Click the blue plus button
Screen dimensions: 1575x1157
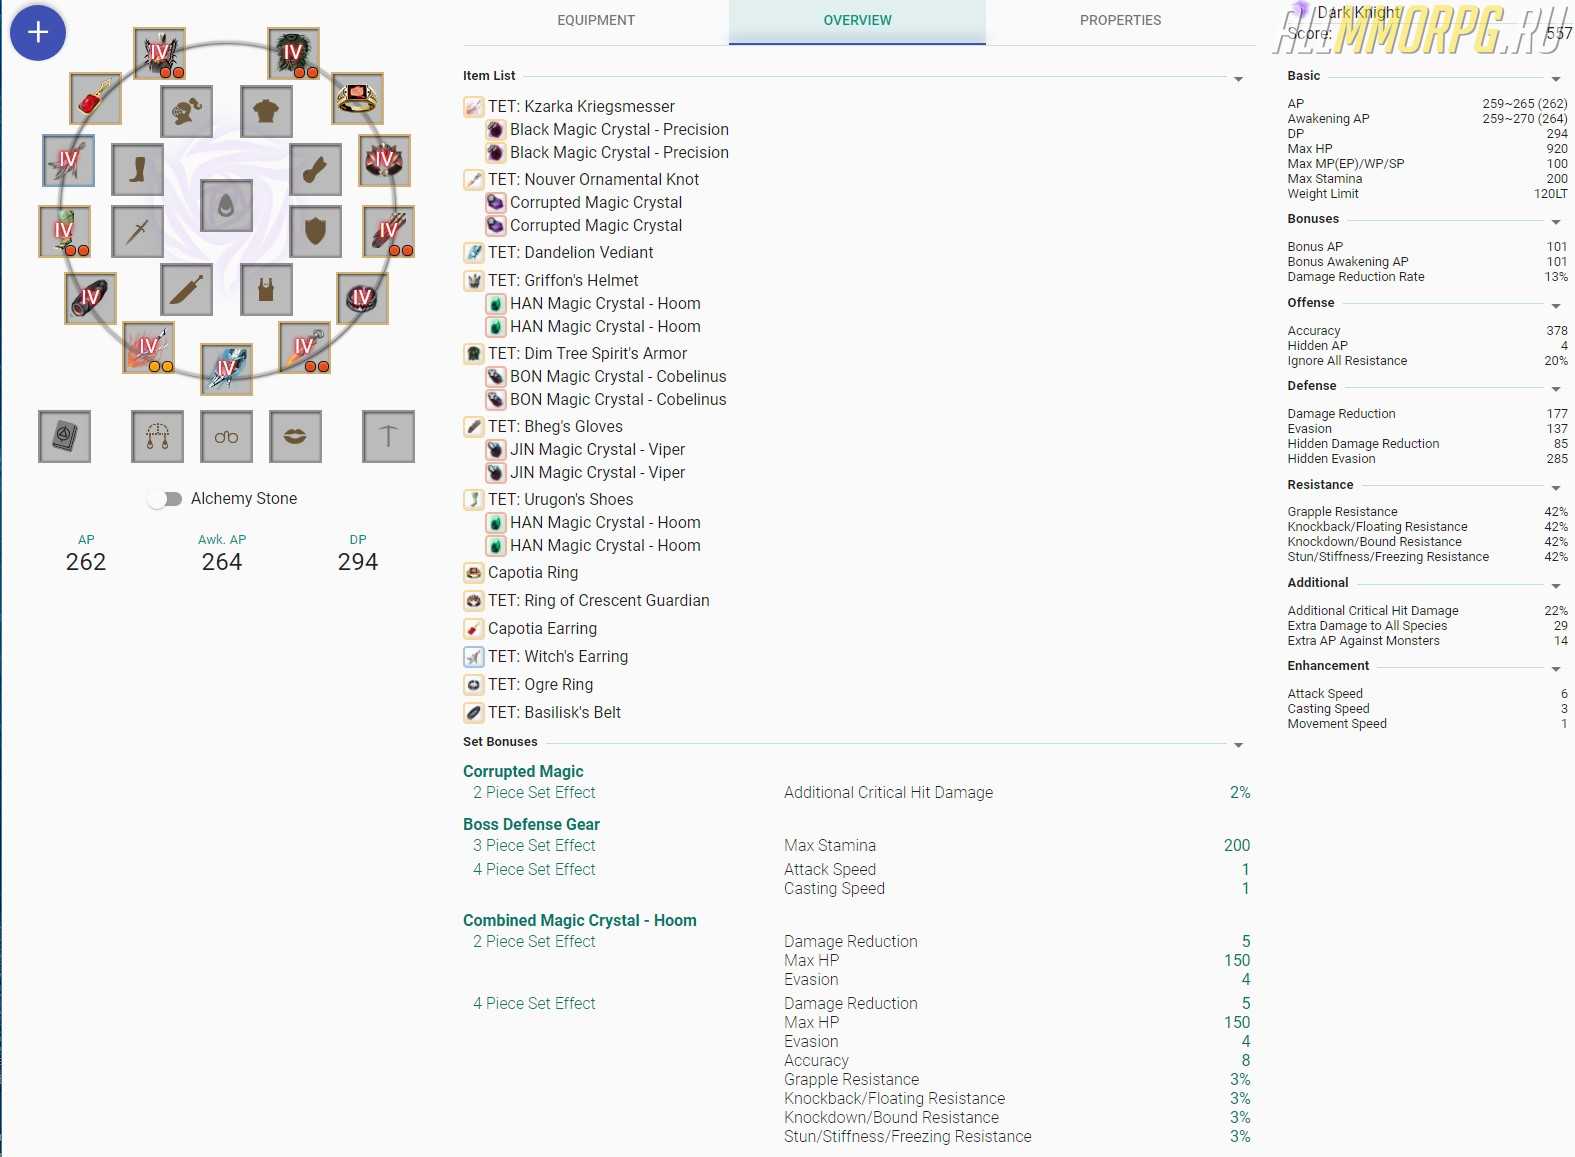(x=38, y=33)
